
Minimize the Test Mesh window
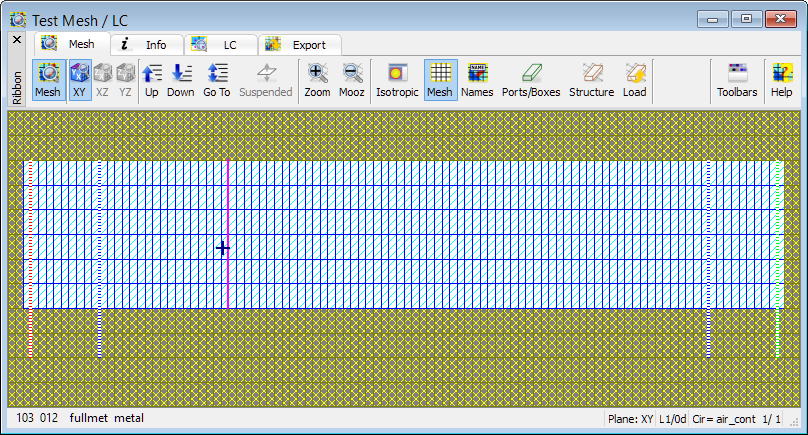[x=713, y=19]
